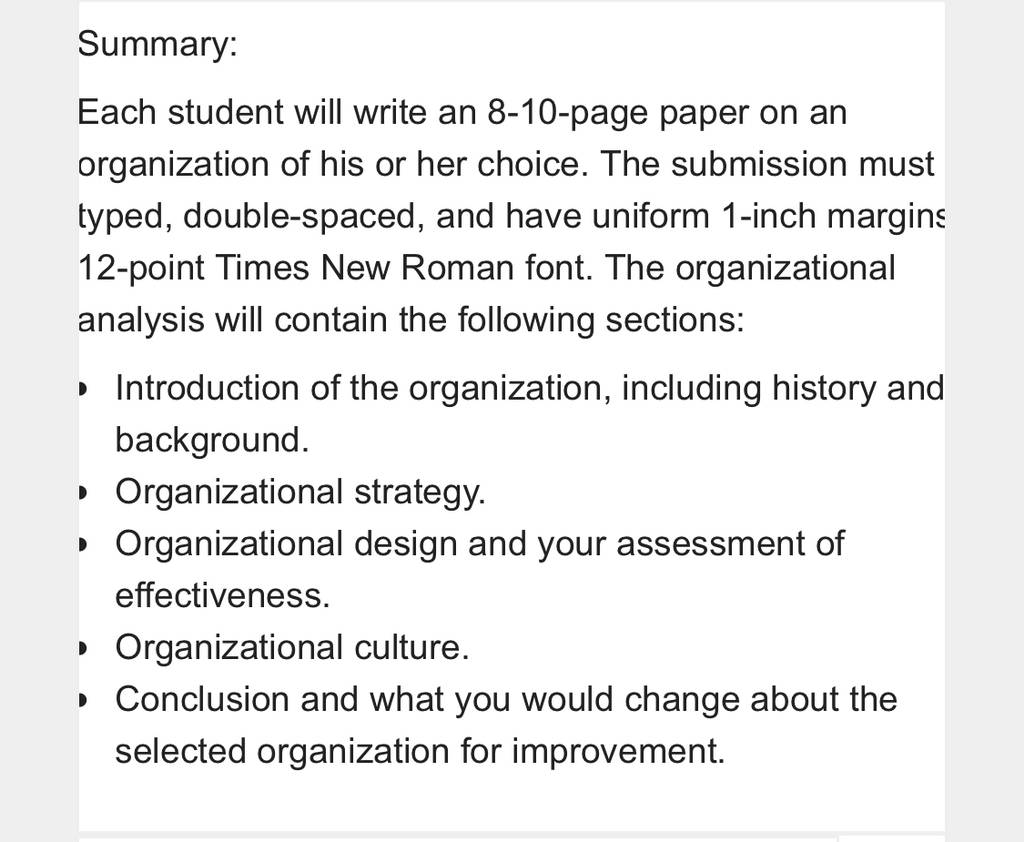The width and height of the screenshot is (1024, 842).
Task: Click the line "analysis will contain the following sections:"
Action: click(x=411, y=321)
